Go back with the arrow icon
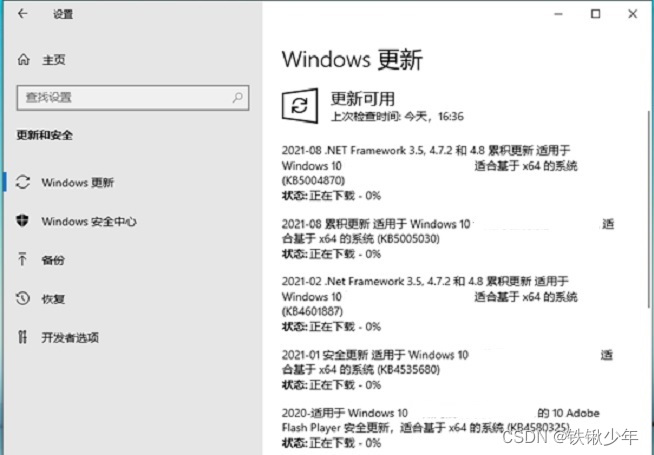Screen dimensions: 654x455 [x=23, y=14]
